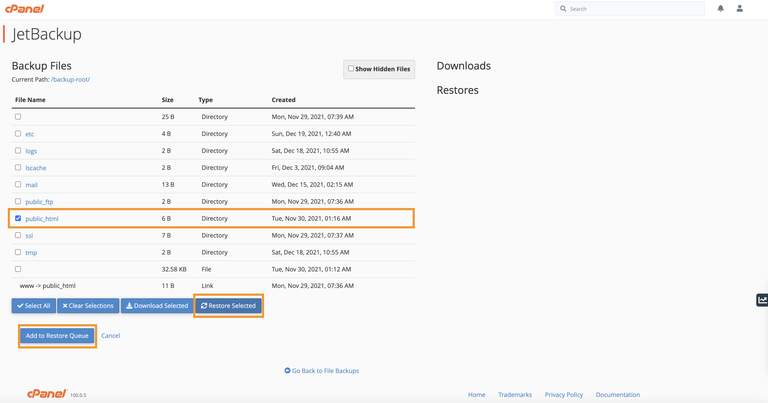
Task: Click the Download Selected button
Action: coord(157,306)
